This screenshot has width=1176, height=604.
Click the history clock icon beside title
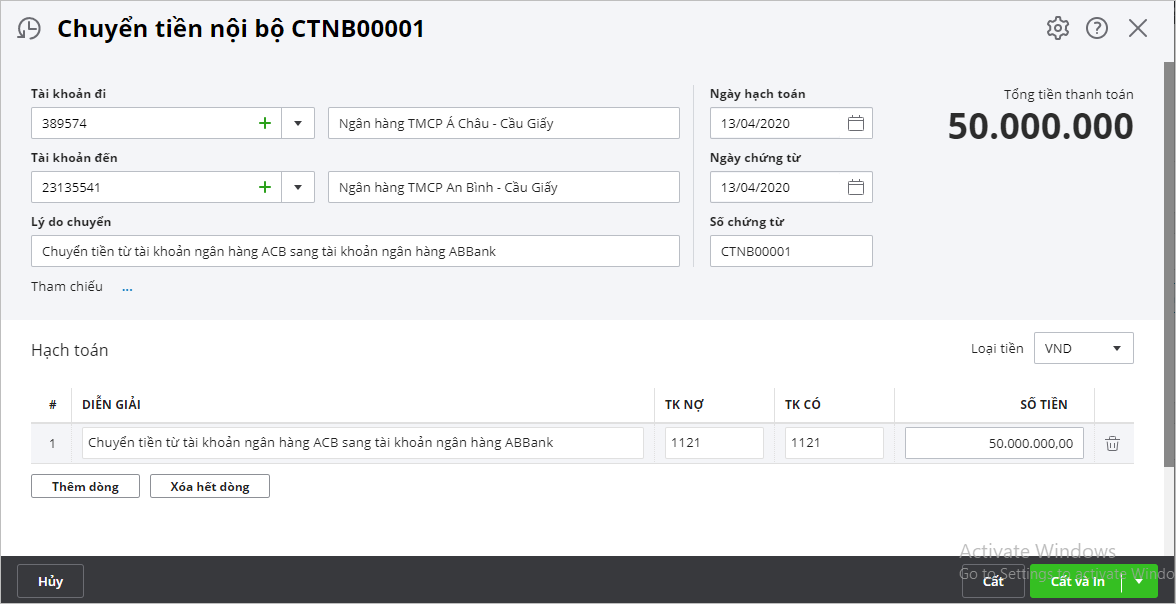(29, 29)
